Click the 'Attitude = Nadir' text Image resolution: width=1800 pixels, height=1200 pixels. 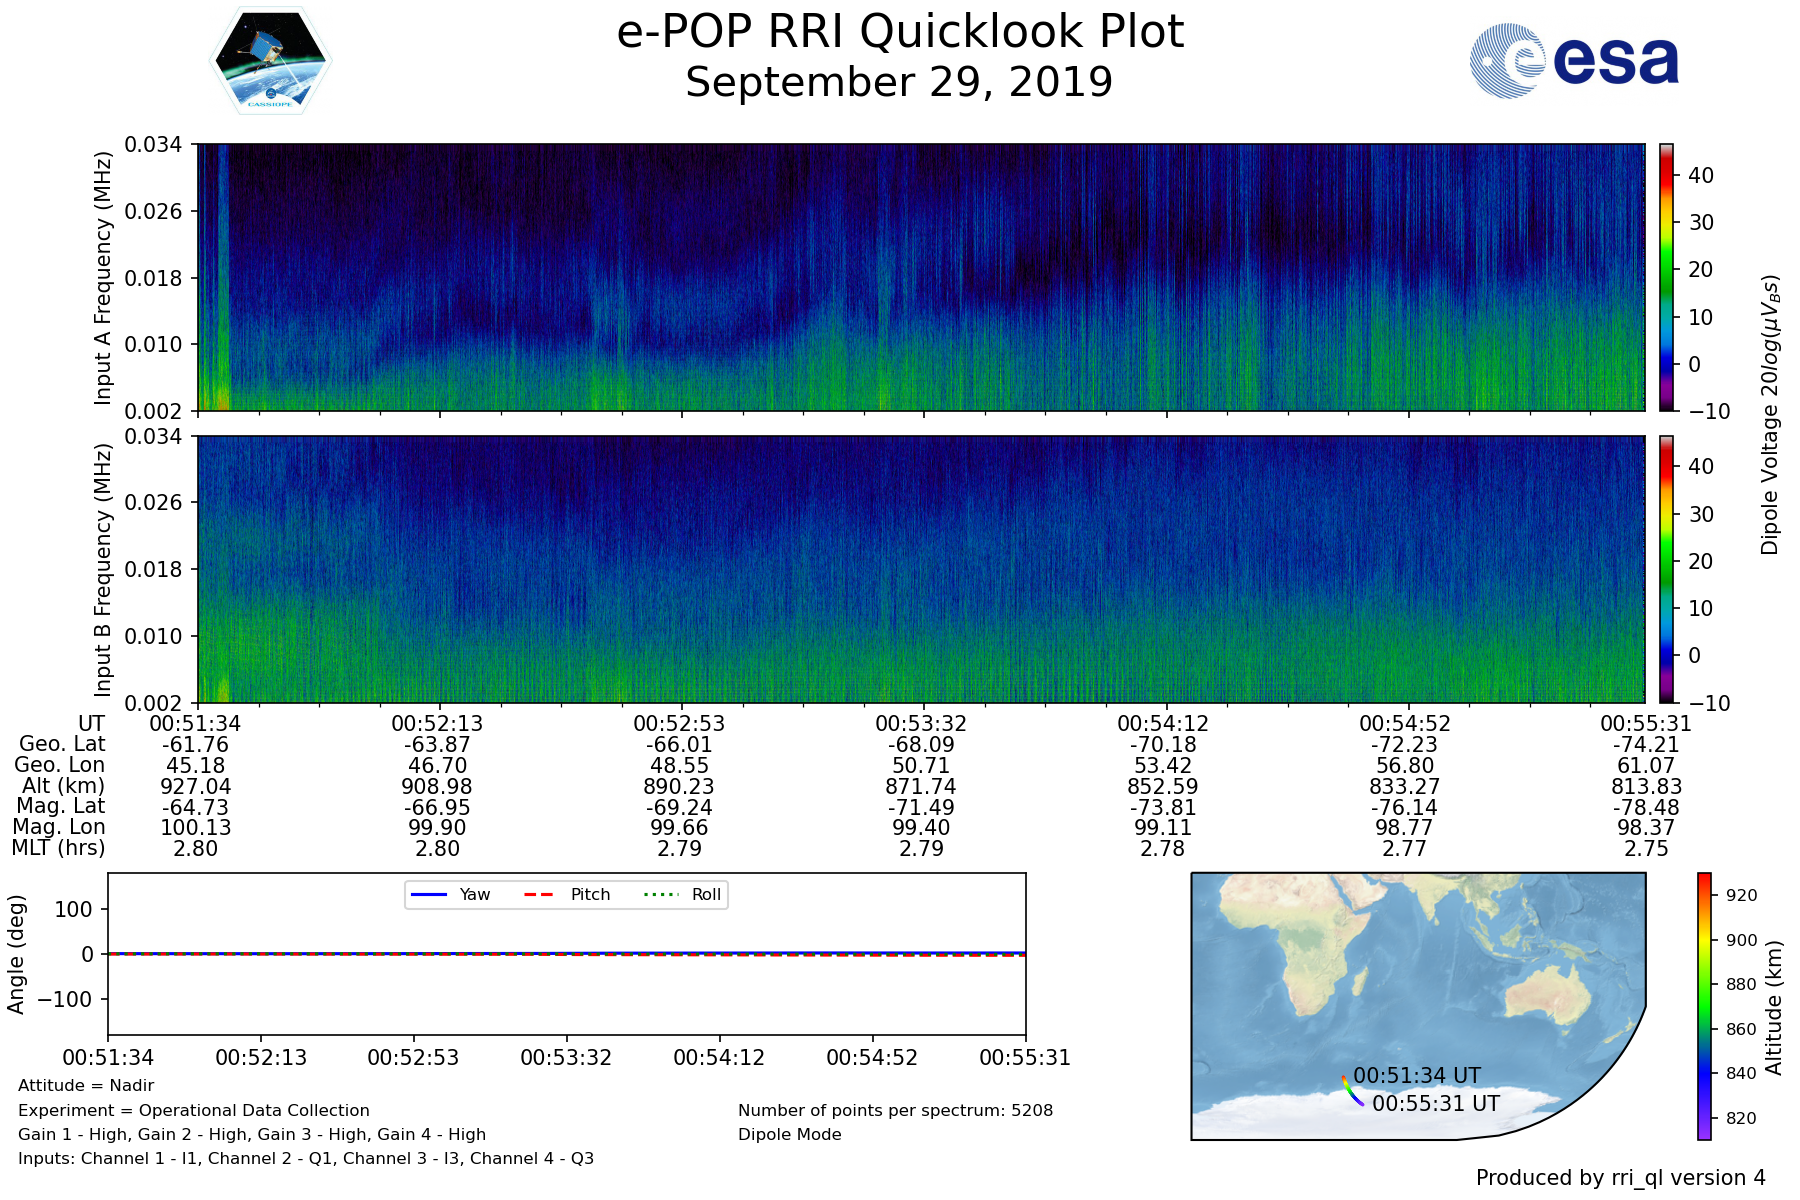point(86,1086)
